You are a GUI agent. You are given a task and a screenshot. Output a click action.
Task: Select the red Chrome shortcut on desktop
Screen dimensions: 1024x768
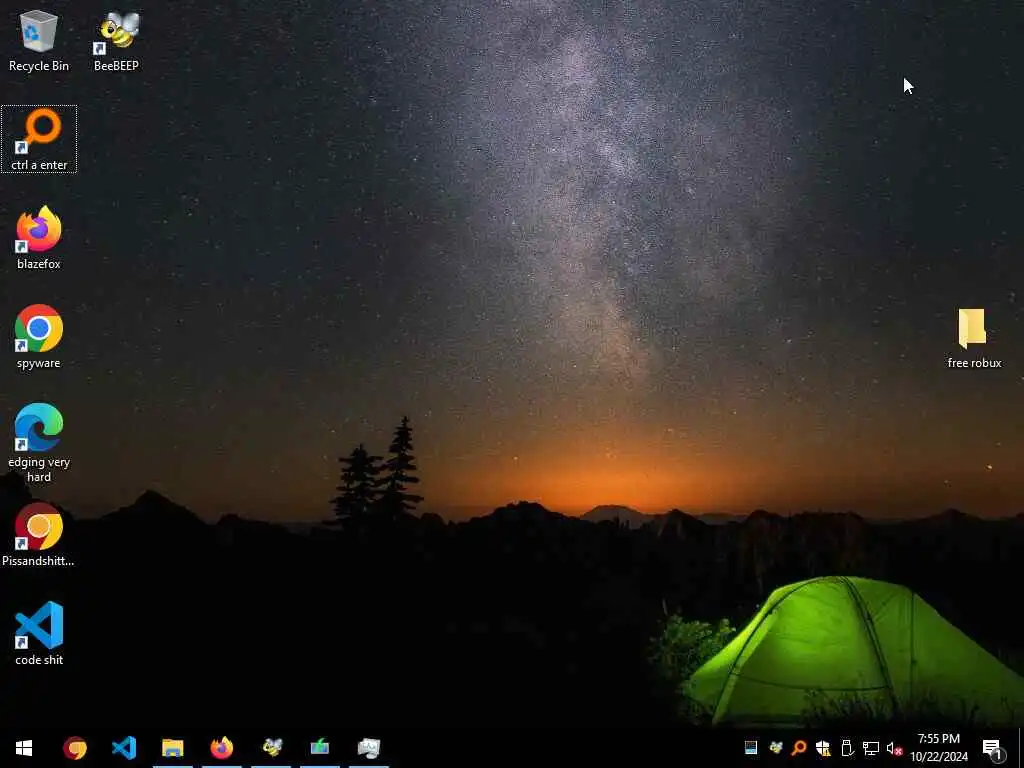39,535
